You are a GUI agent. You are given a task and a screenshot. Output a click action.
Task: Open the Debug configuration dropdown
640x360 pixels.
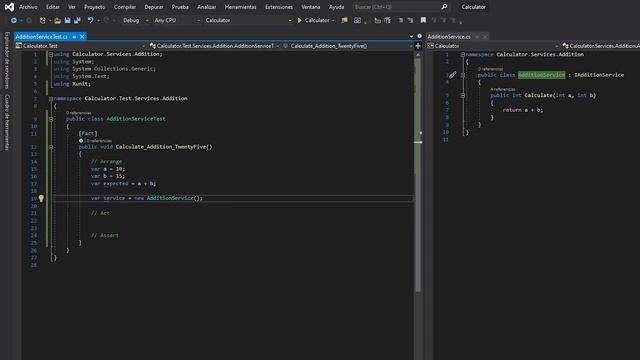[x=135, y=20]
